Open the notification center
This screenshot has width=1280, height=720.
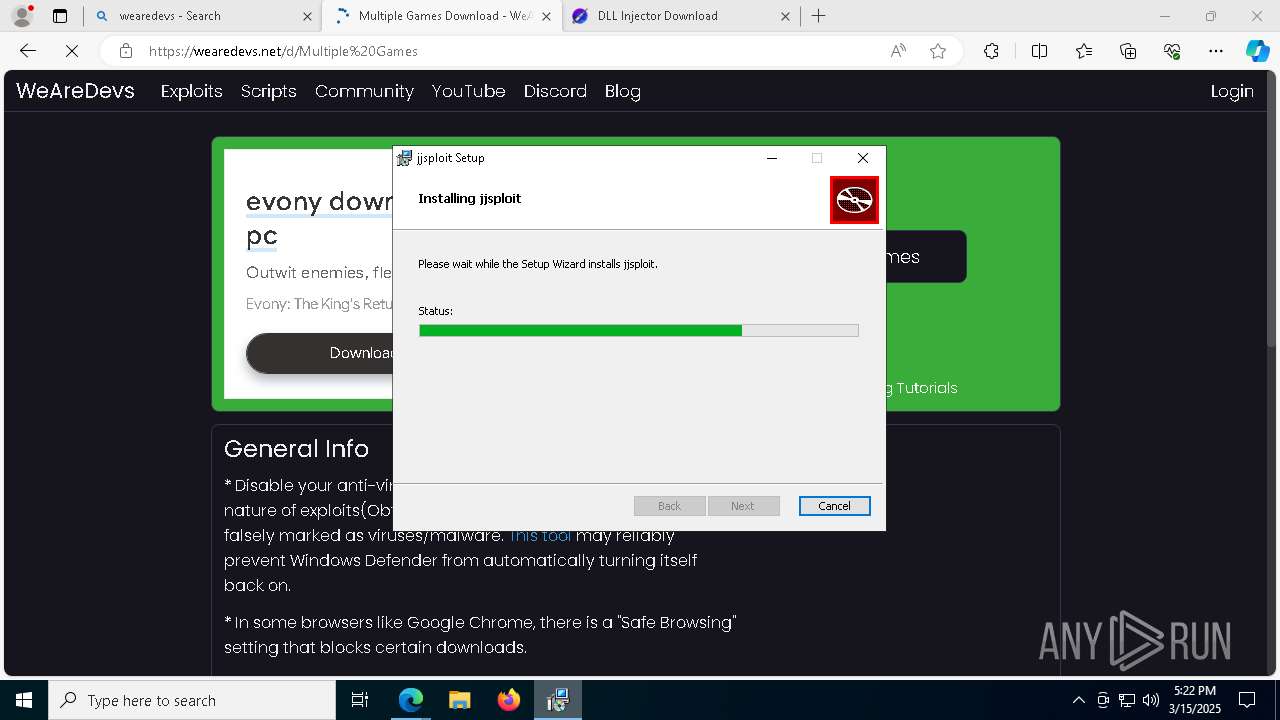pos(1248,700)
